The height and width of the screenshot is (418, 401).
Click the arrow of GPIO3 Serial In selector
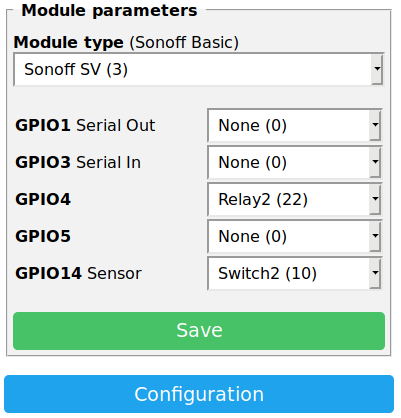375,162
